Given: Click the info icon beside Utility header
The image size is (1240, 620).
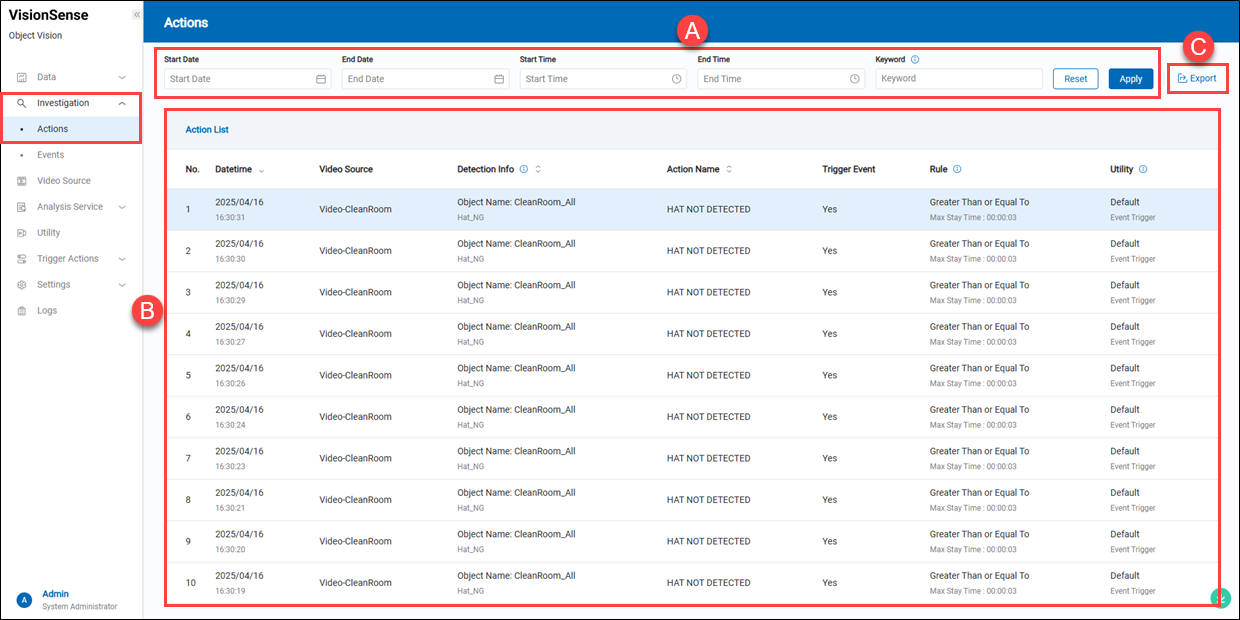Looking at the screenshot, I should click(1143, 169).
